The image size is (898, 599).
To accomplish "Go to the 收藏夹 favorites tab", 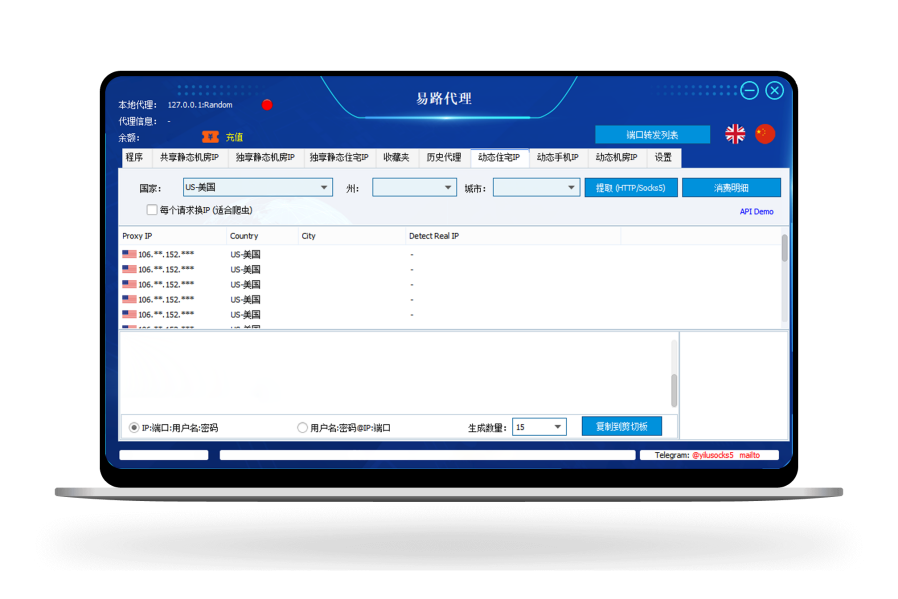I will pos(396,157).
